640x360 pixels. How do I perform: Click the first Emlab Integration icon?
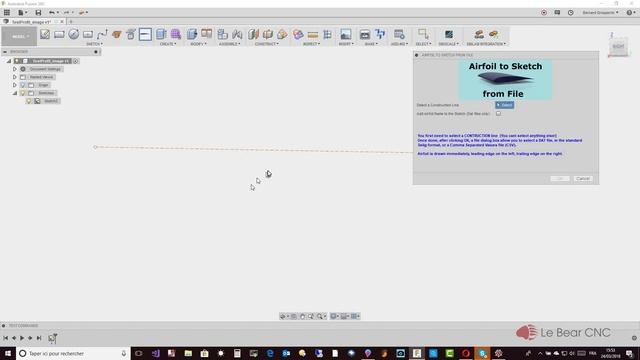pyautogui.click(x=479, y=34)
